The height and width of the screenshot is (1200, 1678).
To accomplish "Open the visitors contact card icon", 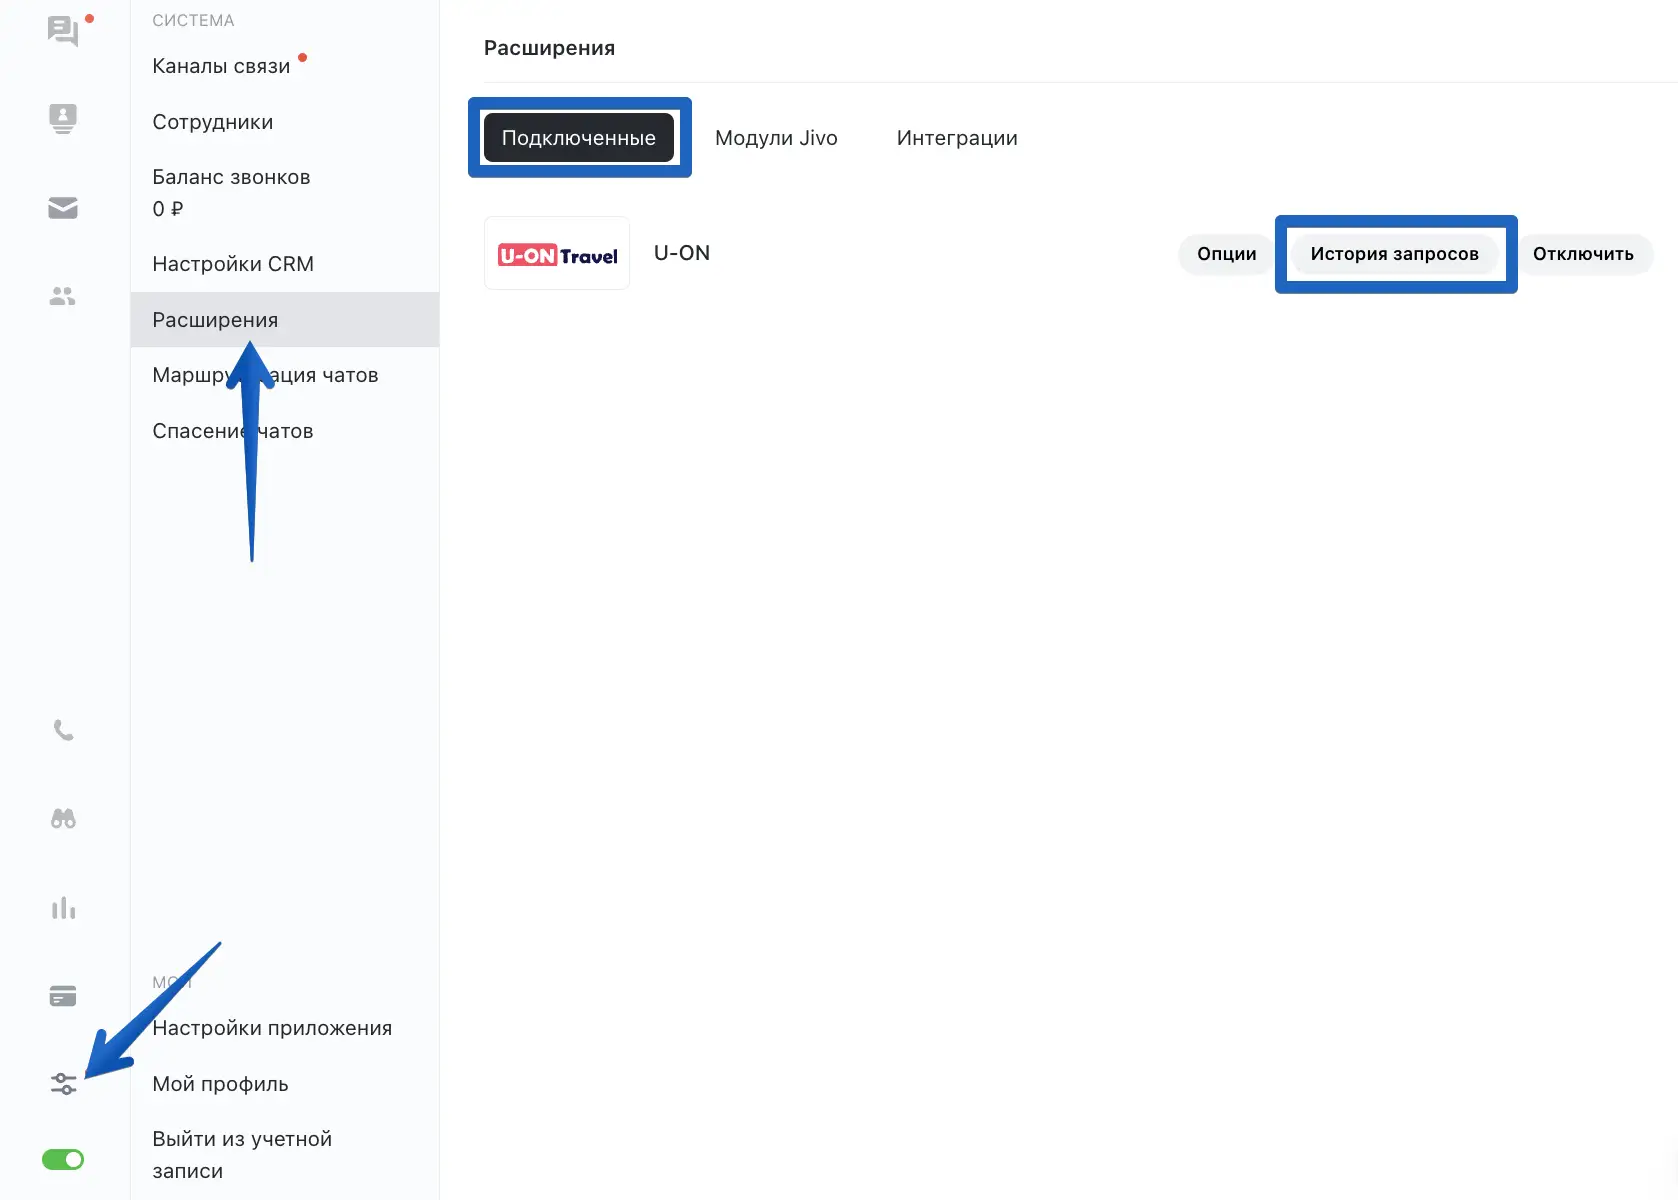I will pyautogui.click(x=63, y=118).
